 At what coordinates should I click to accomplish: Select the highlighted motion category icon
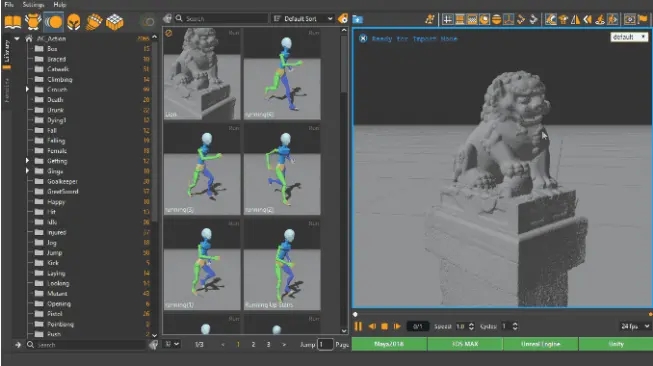tap(53, 22)
